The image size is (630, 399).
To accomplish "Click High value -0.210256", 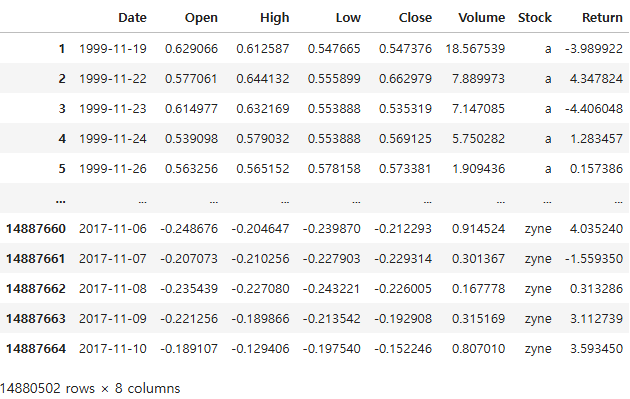I will pyautogui.click(x=260, y=259).
